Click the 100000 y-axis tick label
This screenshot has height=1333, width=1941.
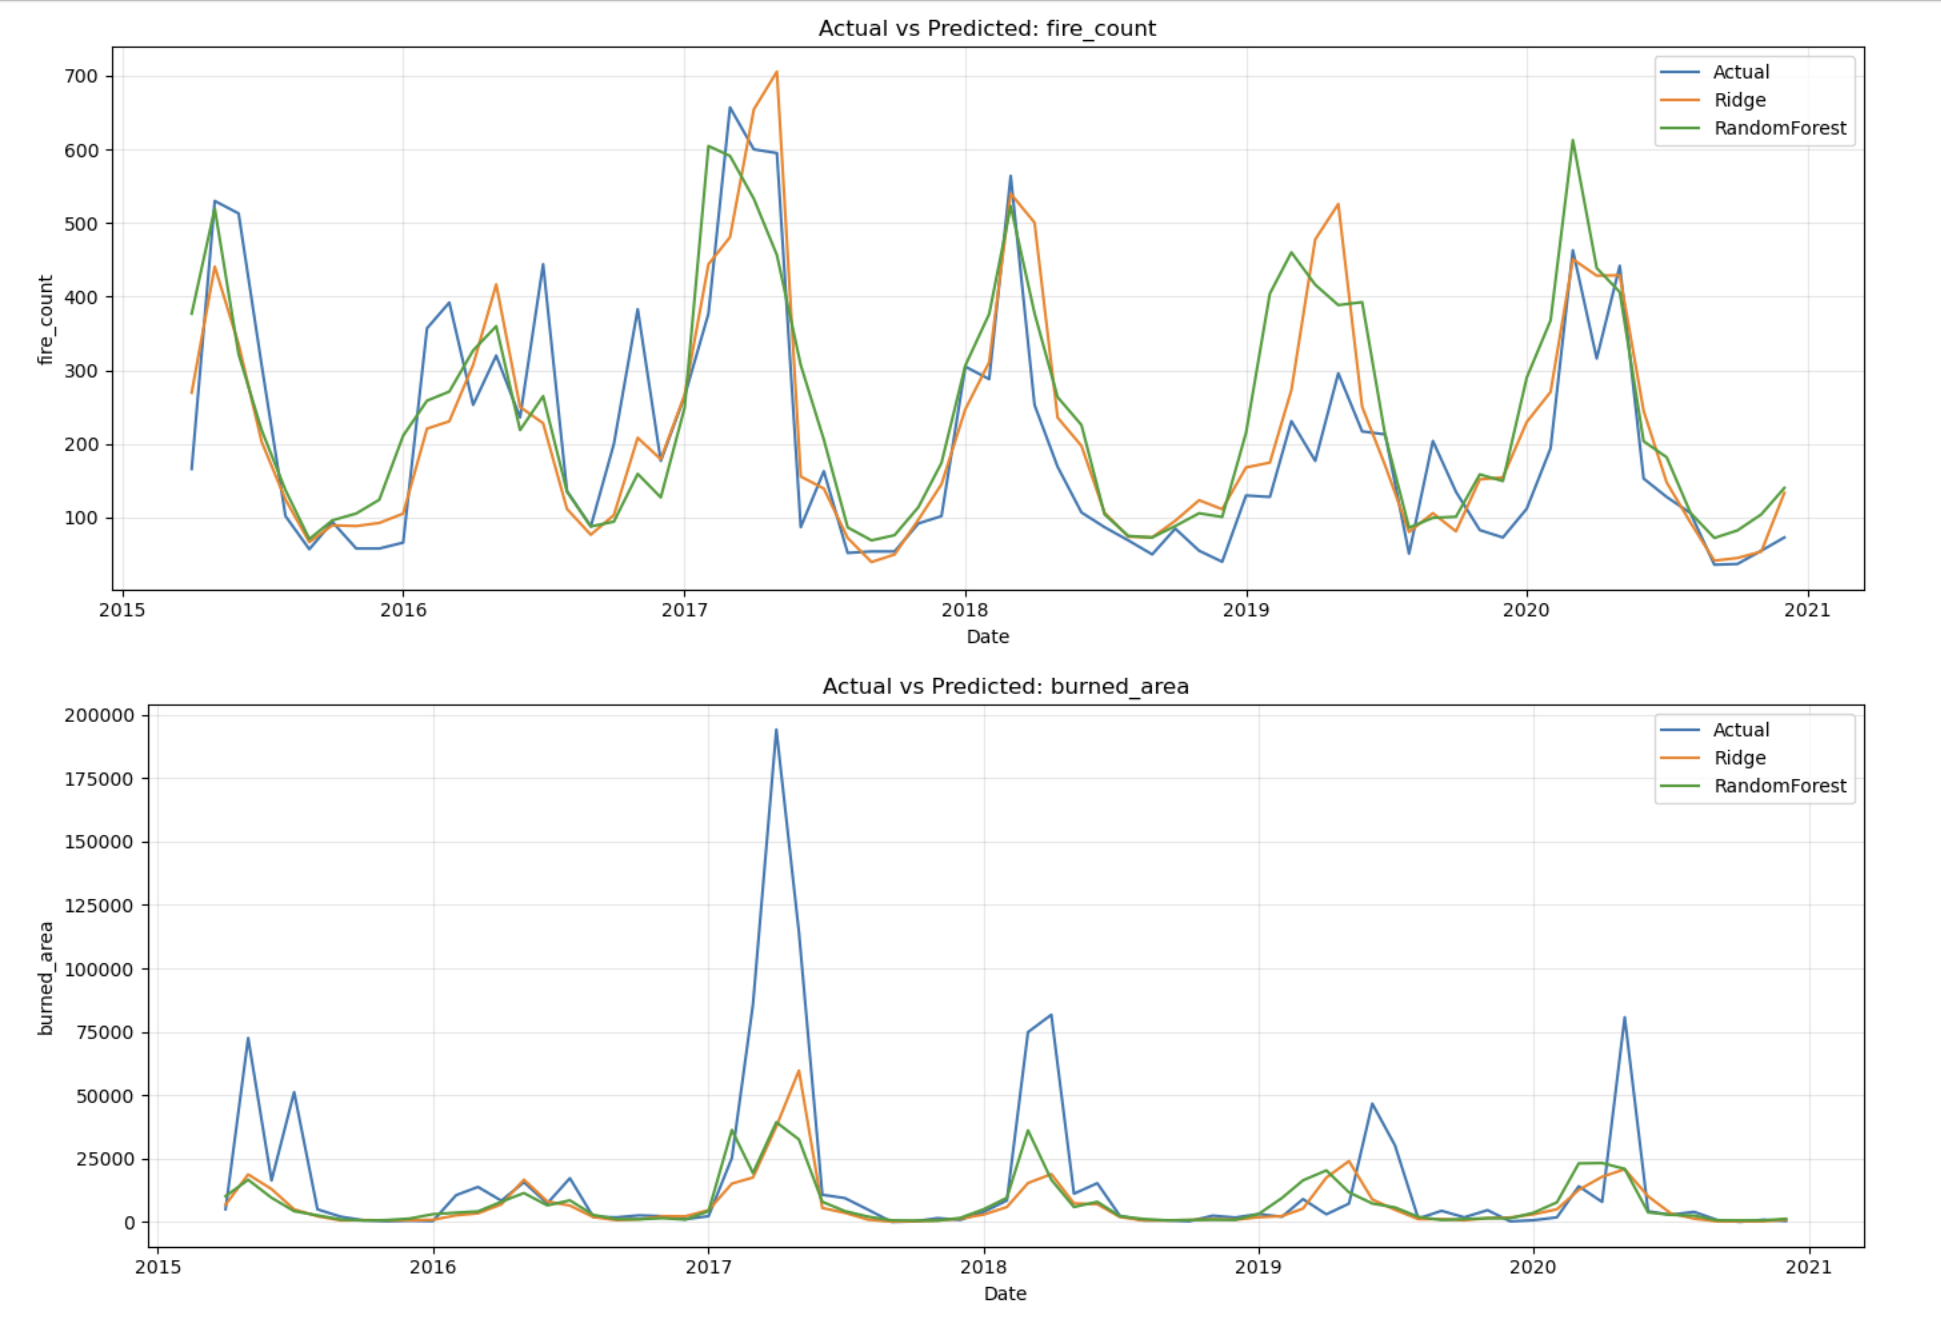[98, 969]
